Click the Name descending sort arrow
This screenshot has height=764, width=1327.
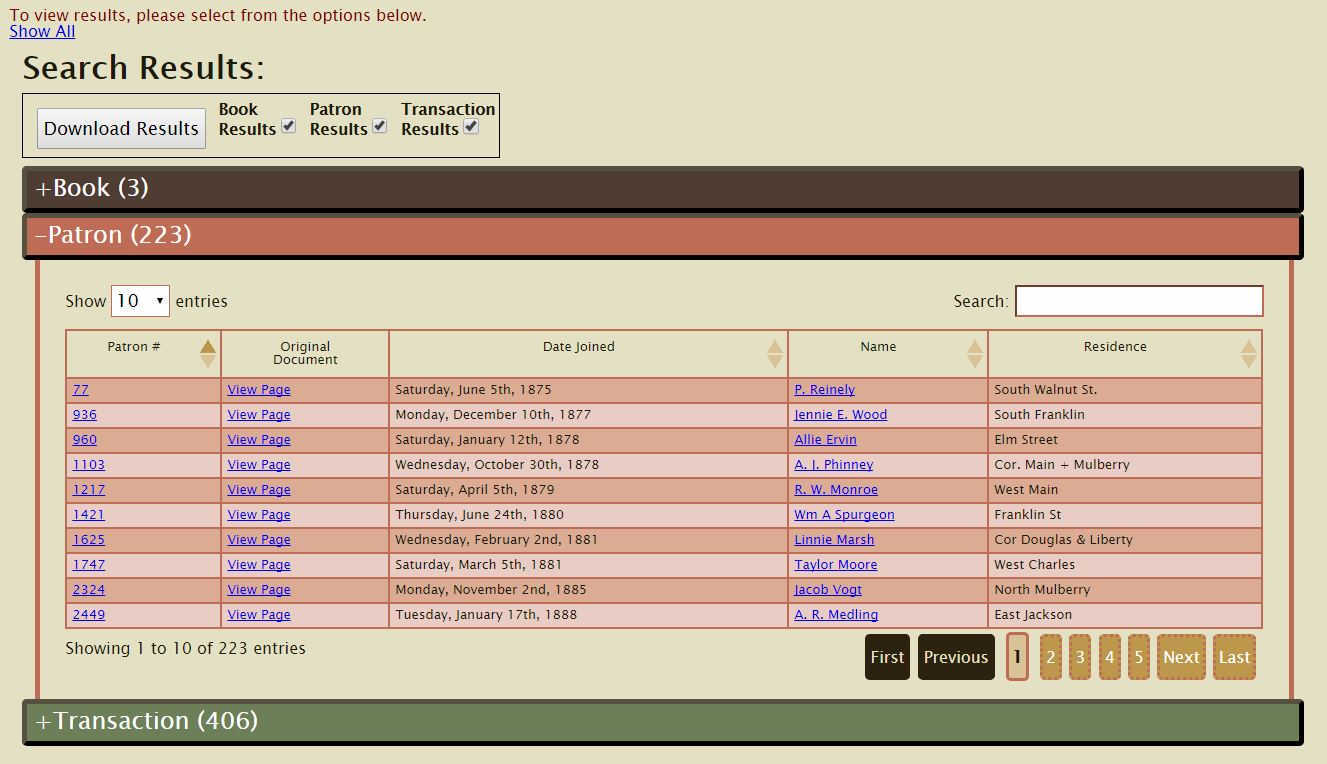click(975, 359)
